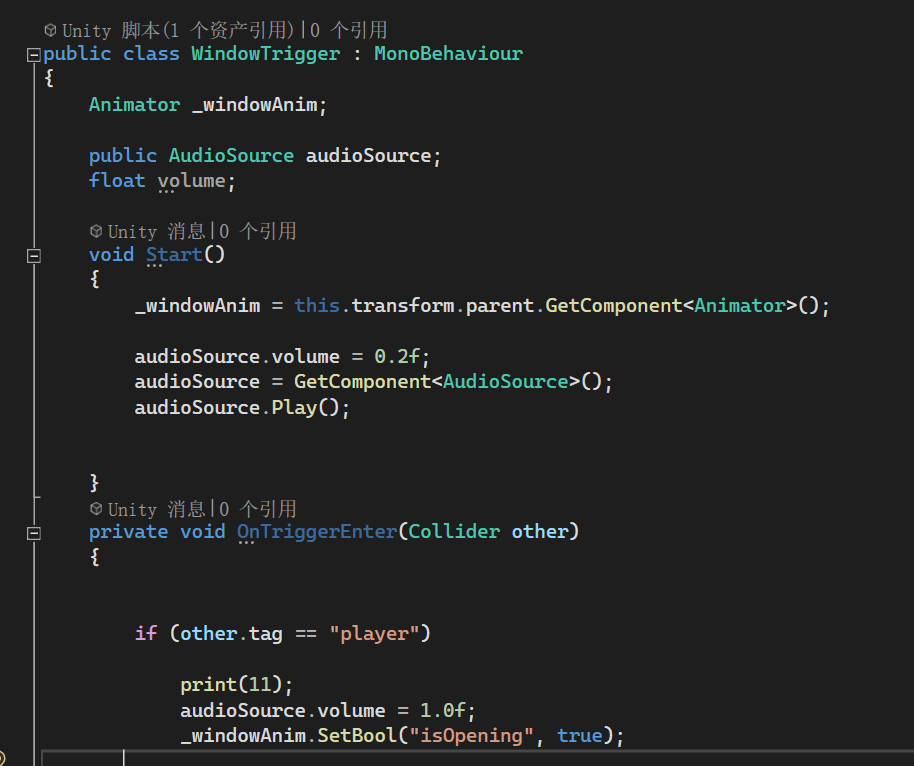Click 'this' keyword in Start method
This screenshot has width=914, height=766.
(x=317, y=305)
